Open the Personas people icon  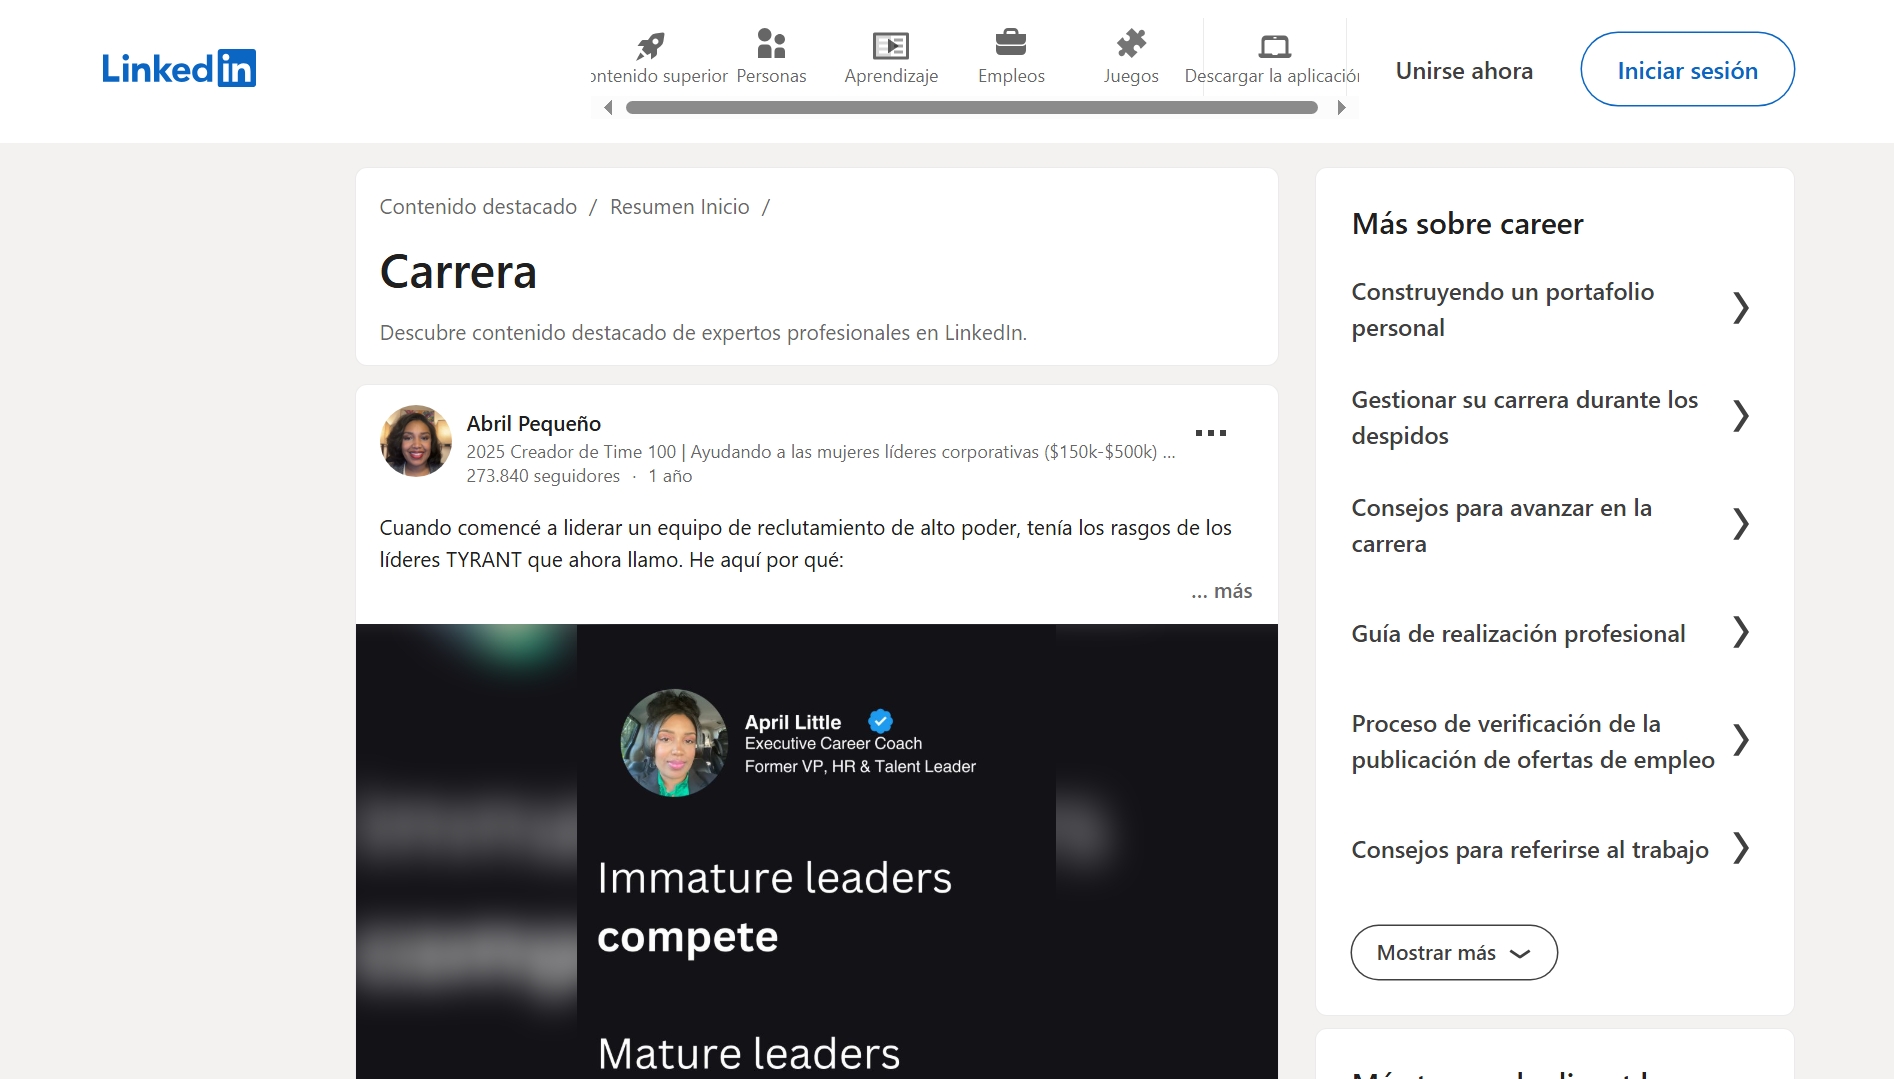click(771, 45)
